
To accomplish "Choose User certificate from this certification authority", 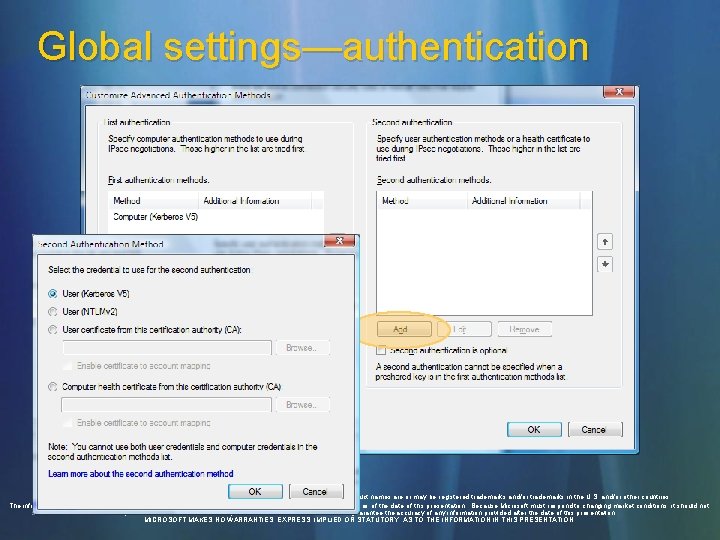I will [53, 330].
